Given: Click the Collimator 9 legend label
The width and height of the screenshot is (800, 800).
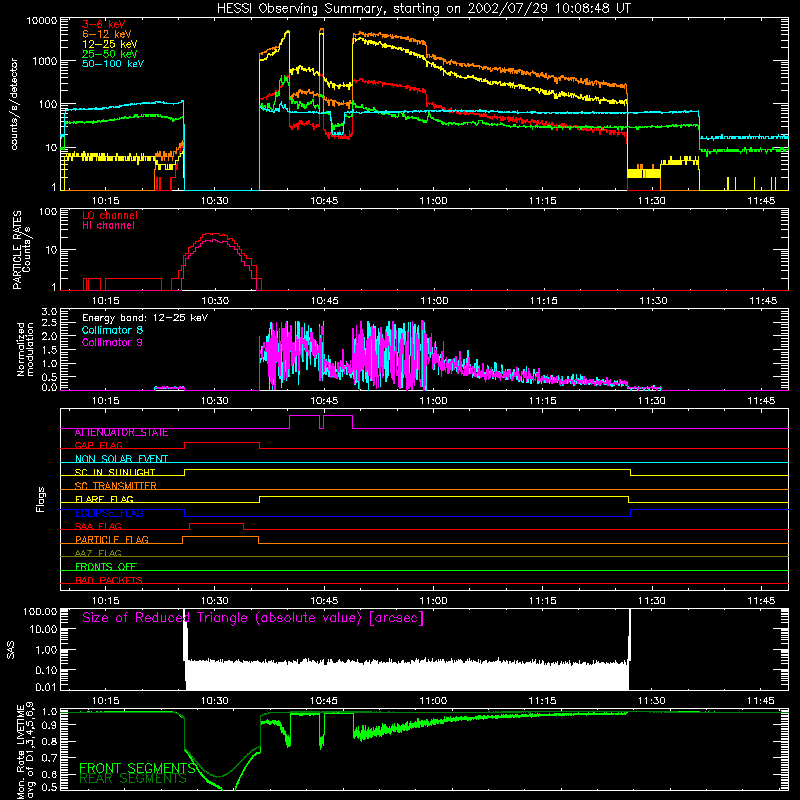Looking at the screenshot, I should 112,342.
